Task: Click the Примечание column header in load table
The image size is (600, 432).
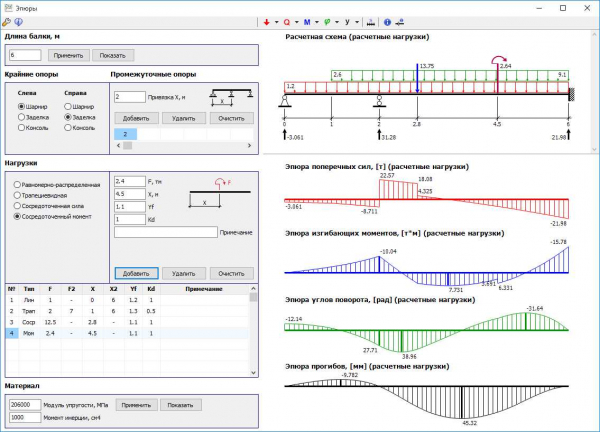Action: click(204, 289)
